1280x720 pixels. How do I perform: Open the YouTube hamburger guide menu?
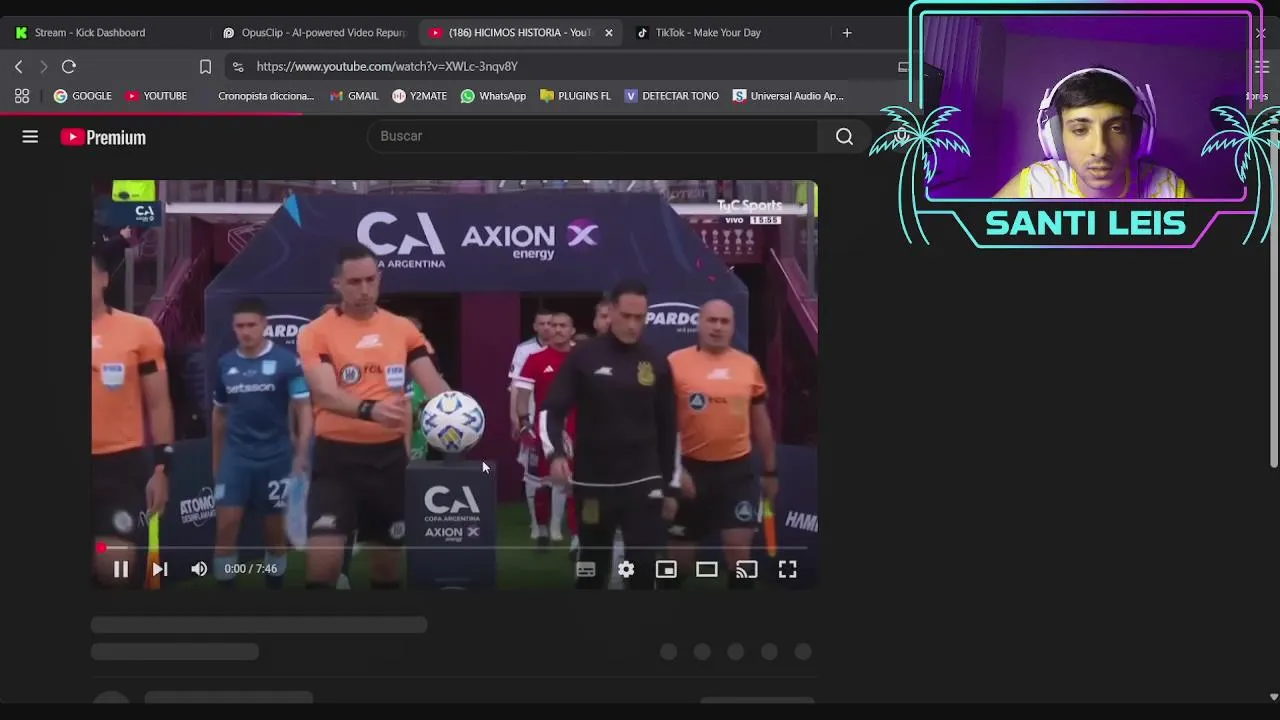pos(30,137)
